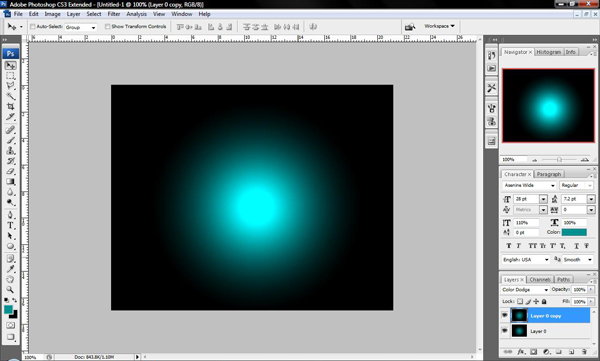Open the Filter menu
This screenshot has height=361, width=600.
(x=114, y=14)
